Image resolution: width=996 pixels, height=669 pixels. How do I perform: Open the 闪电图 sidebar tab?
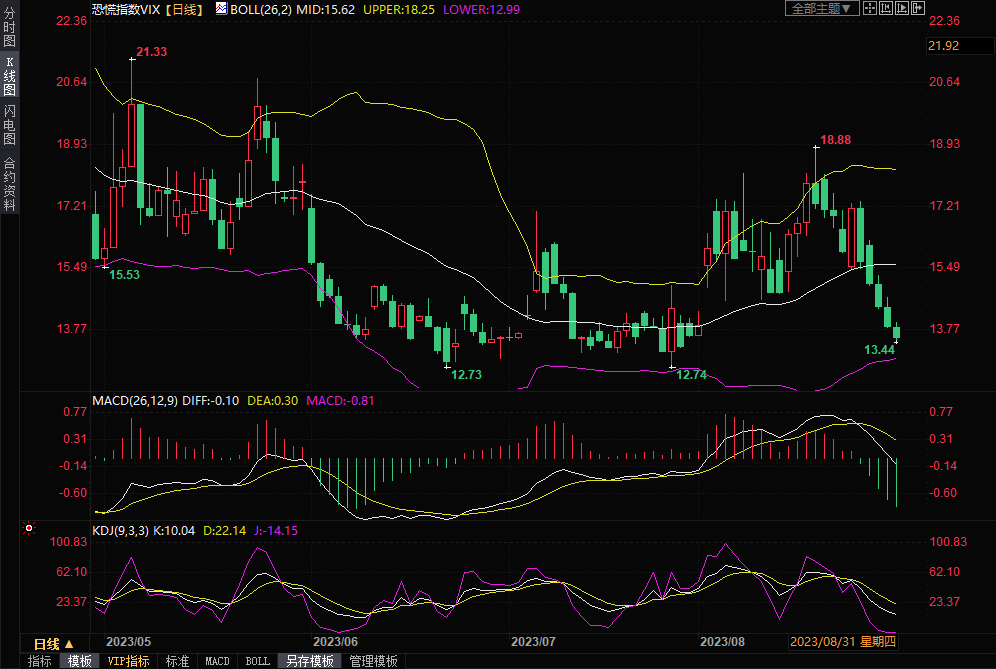coord(9,125)
